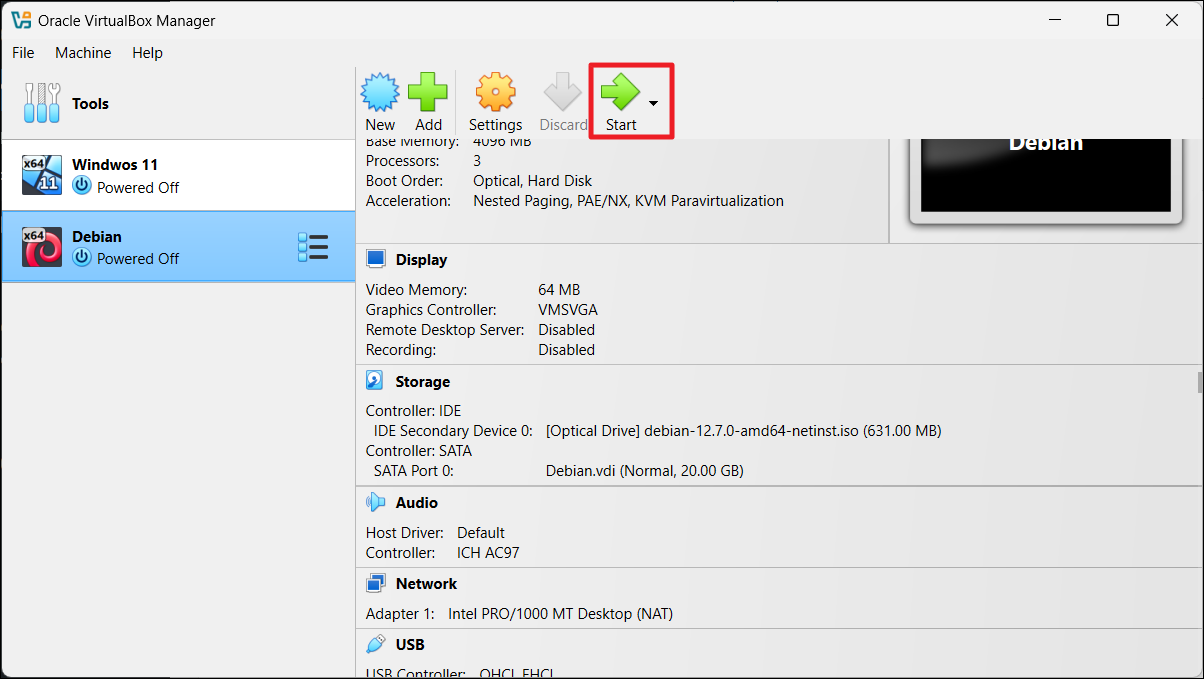Click the Storage section disk icon
The height and width of the screenshot is (679, 1204).
[x=376, y=381]
